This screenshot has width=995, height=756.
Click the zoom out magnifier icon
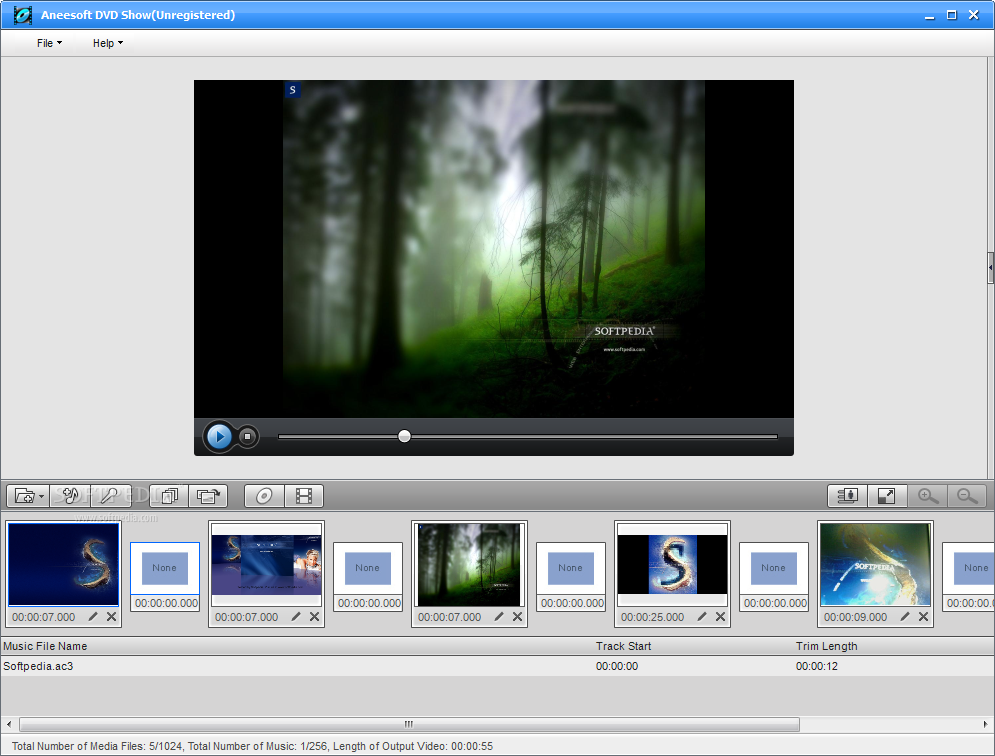967,496
